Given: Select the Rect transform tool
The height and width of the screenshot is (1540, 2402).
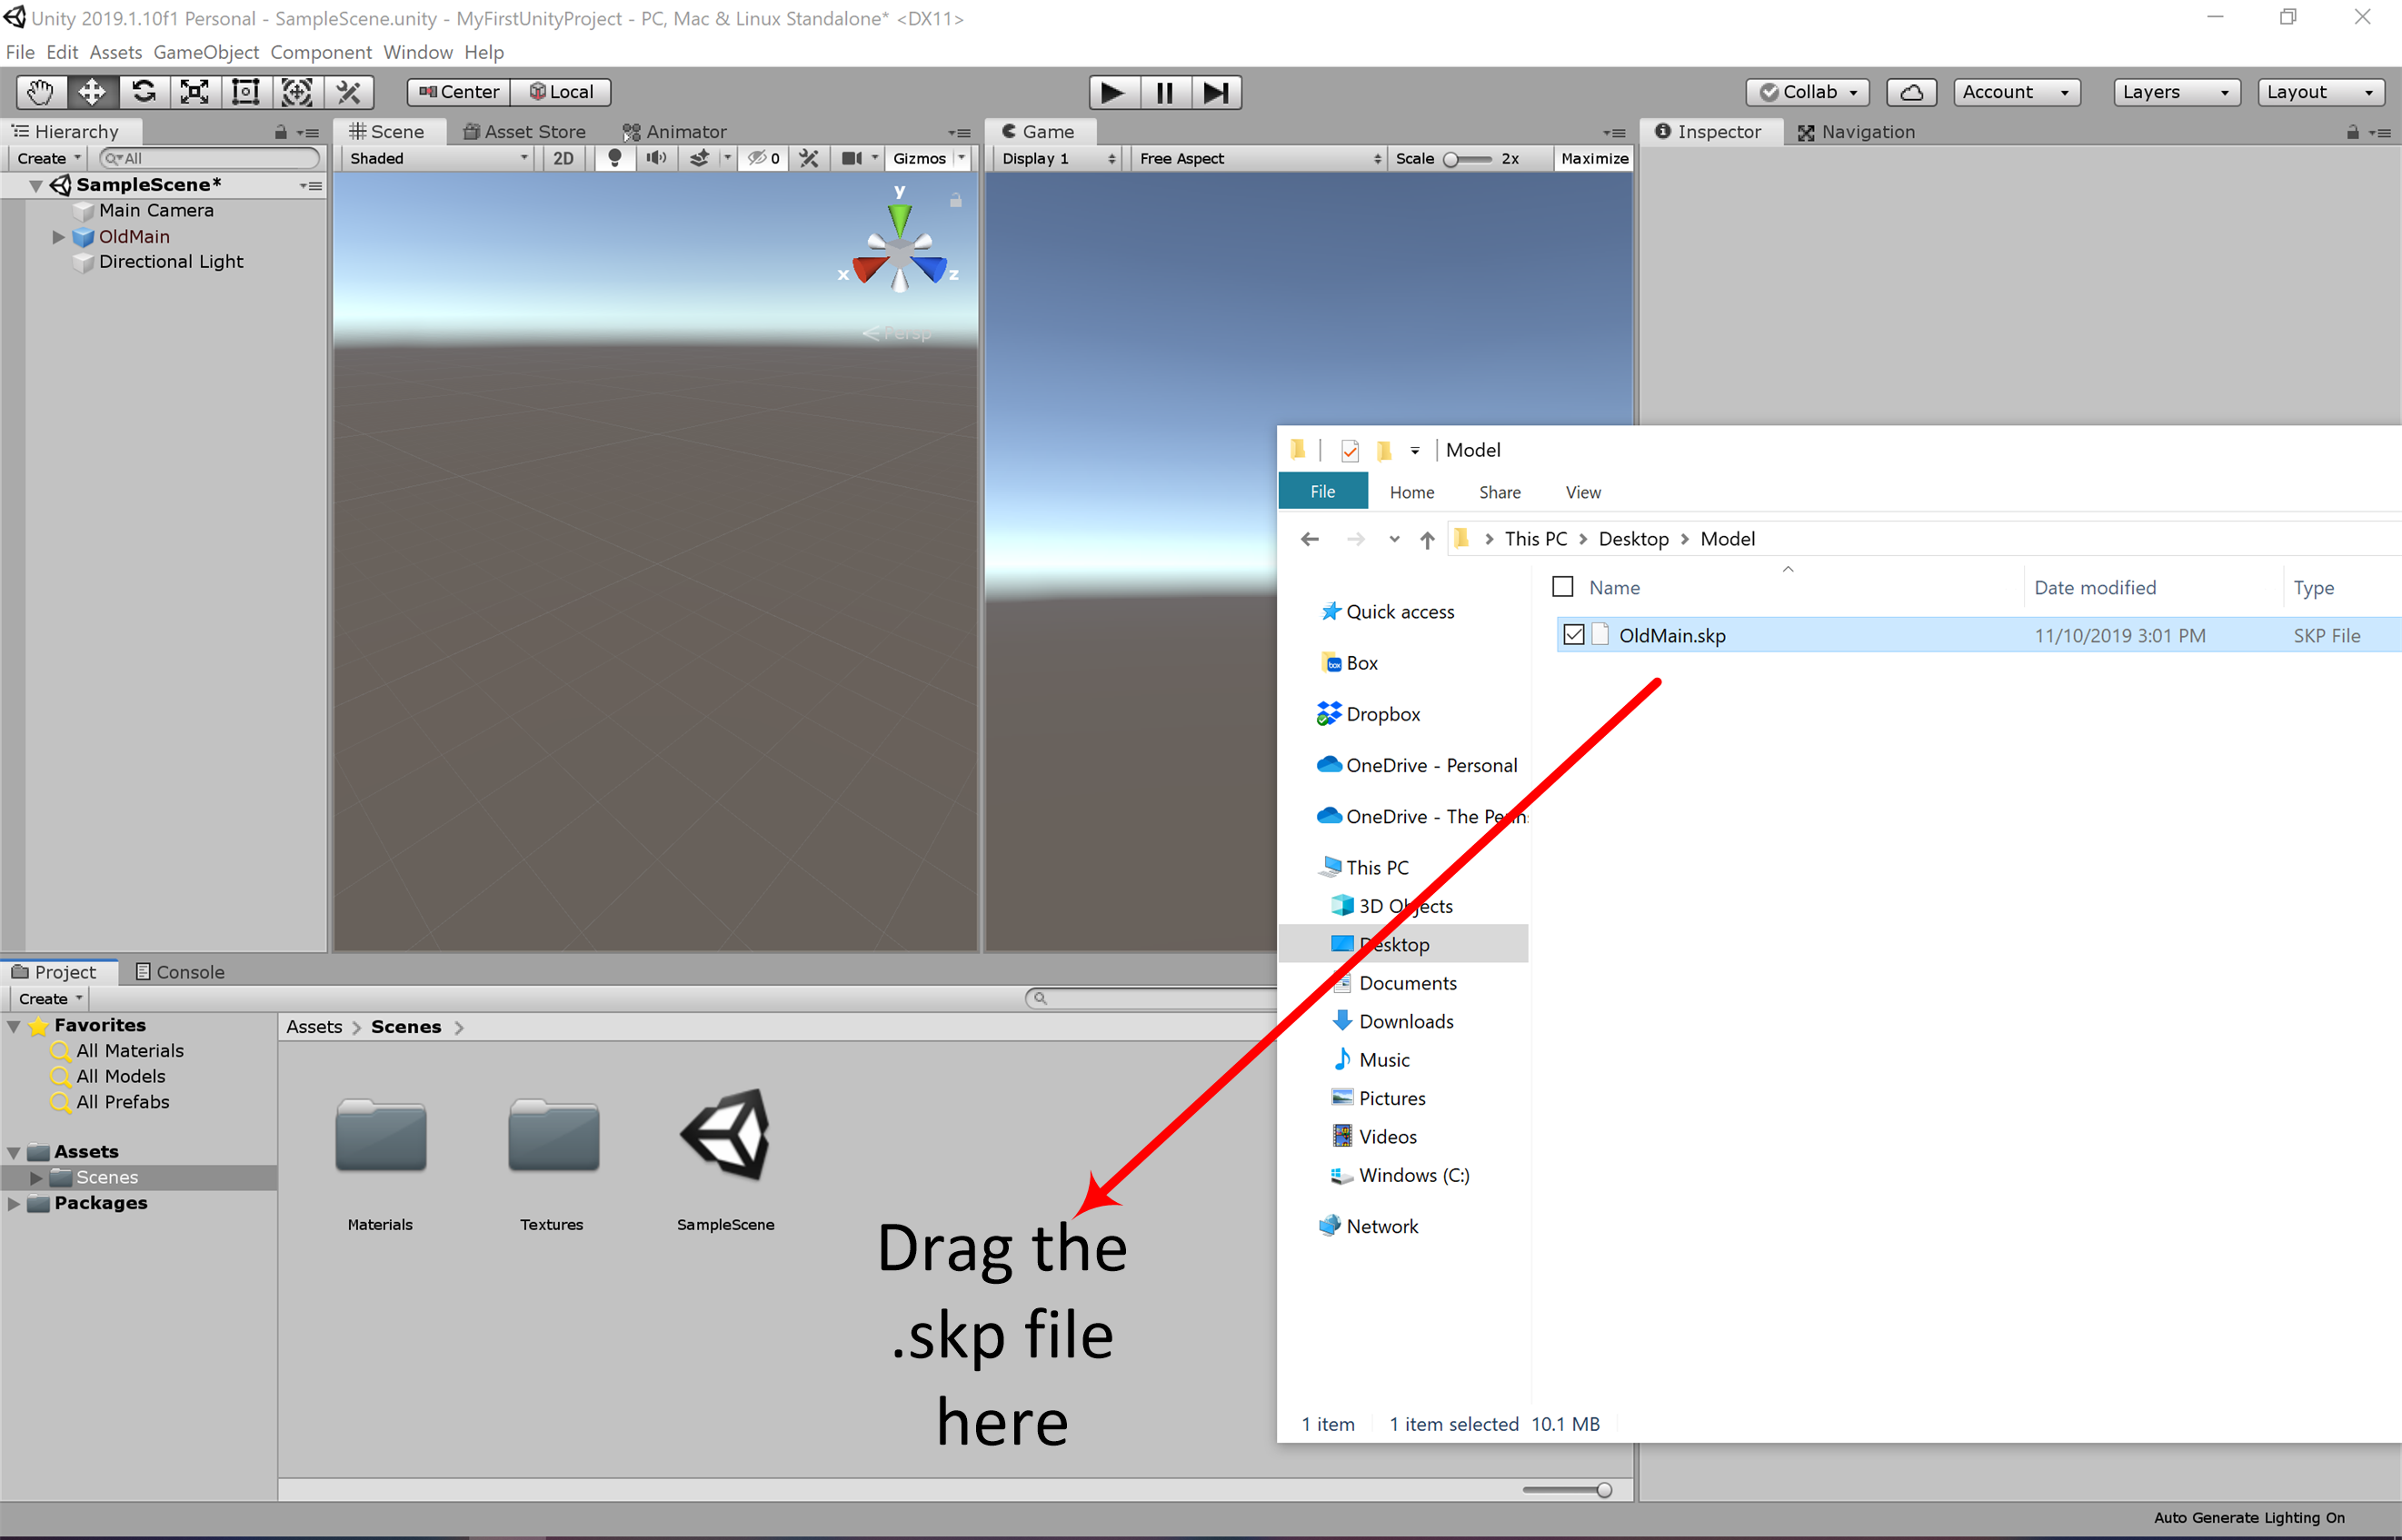Looking at the screenshot, I should (246, 92).
